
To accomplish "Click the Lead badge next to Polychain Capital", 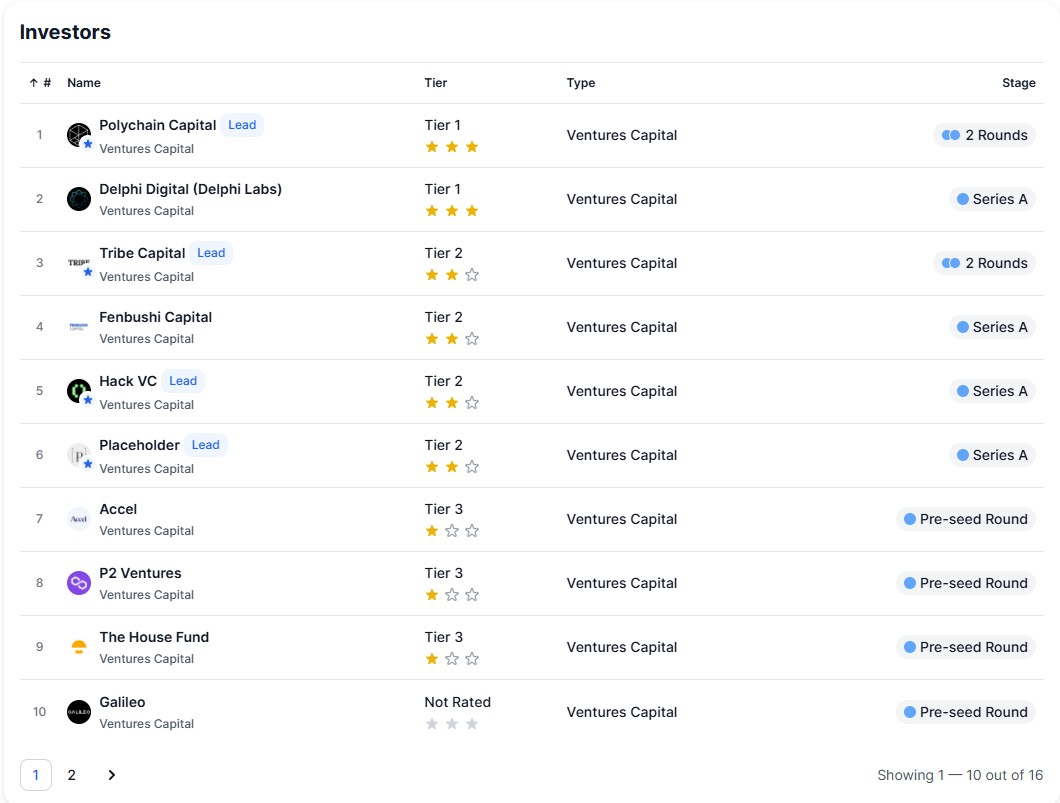I will click(242, 125).
